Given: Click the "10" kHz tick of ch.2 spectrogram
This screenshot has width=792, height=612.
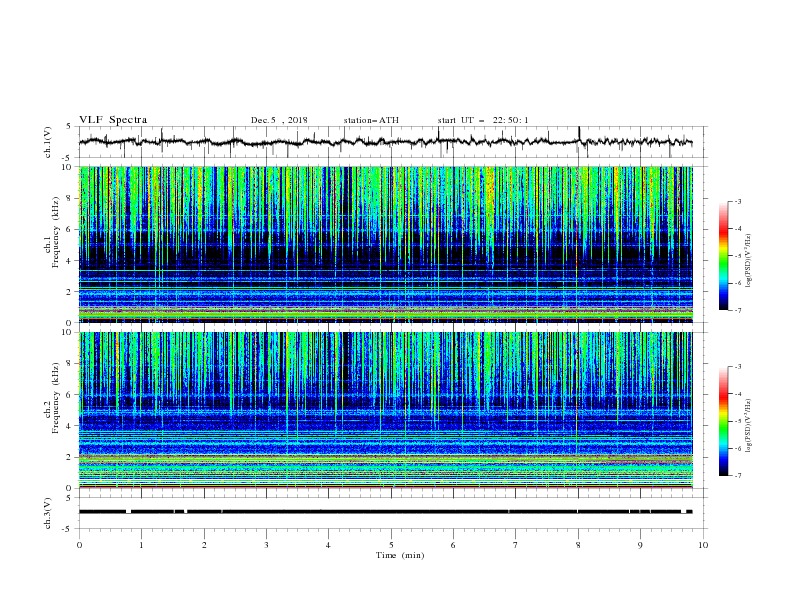Looking at the screenshot, I should click(x=67, y=332).
